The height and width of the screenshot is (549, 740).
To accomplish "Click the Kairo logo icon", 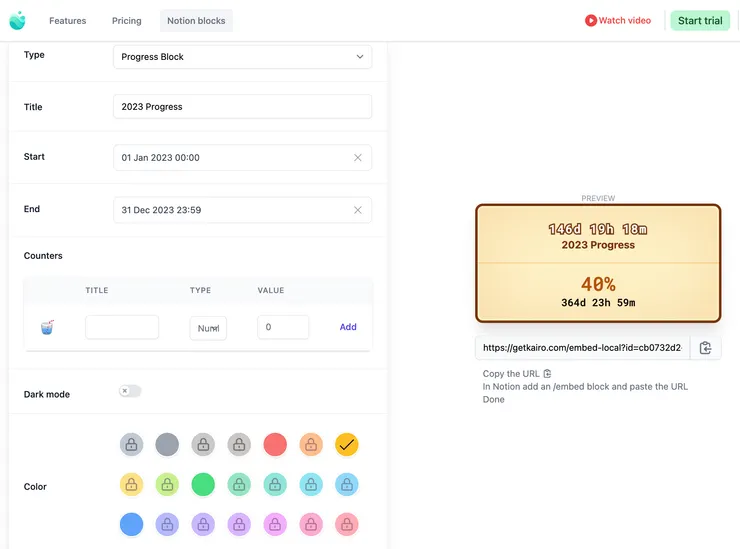I will click(17, 21).
